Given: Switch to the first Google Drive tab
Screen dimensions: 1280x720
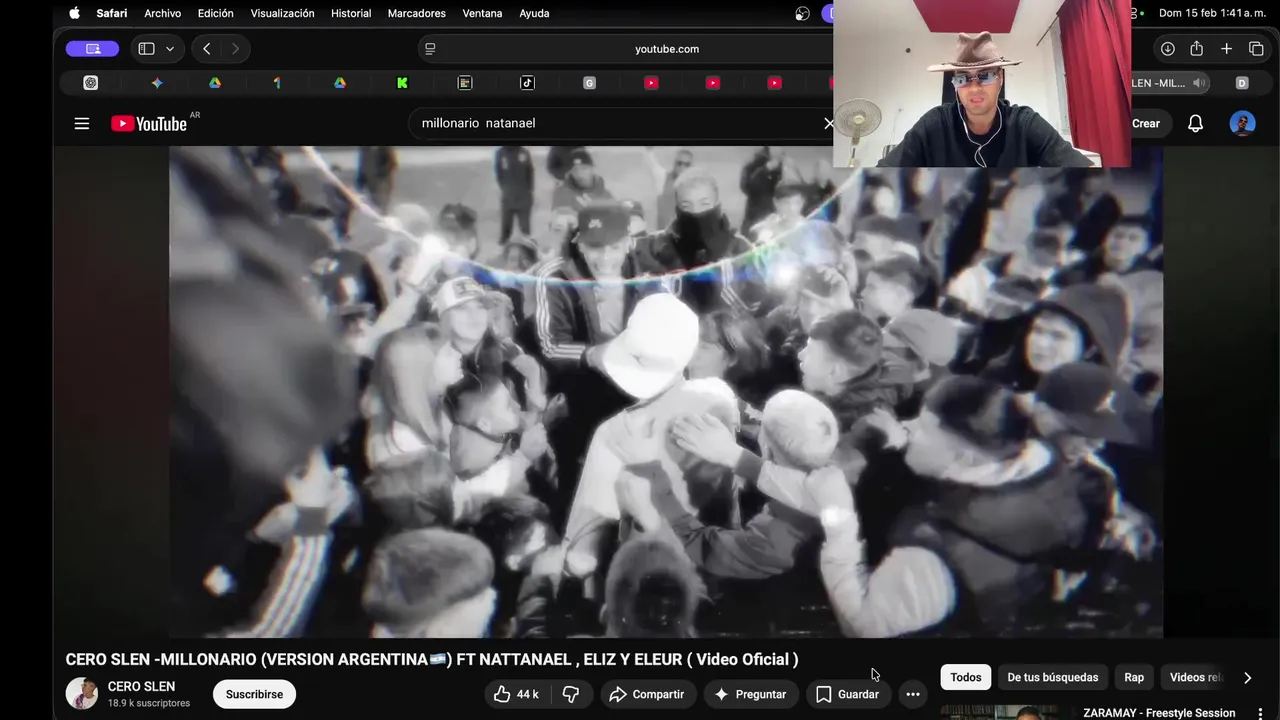Looking at the screenshot, I should [x=215, y=83].
